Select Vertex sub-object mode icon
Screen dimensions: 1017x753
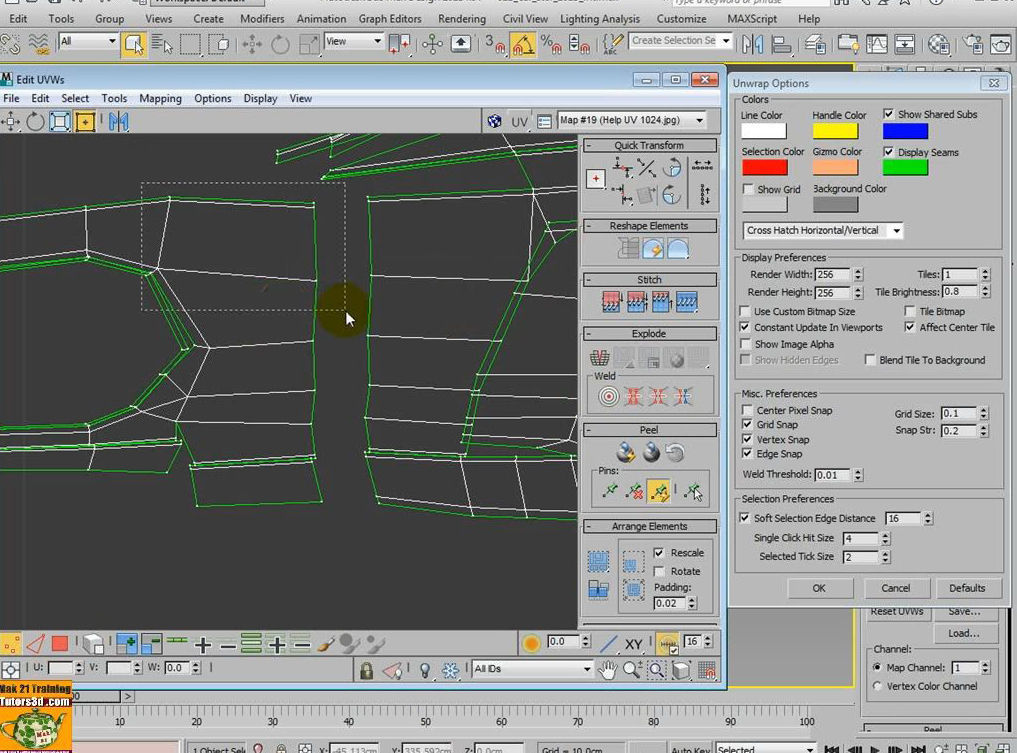click(x=11, y=643)
